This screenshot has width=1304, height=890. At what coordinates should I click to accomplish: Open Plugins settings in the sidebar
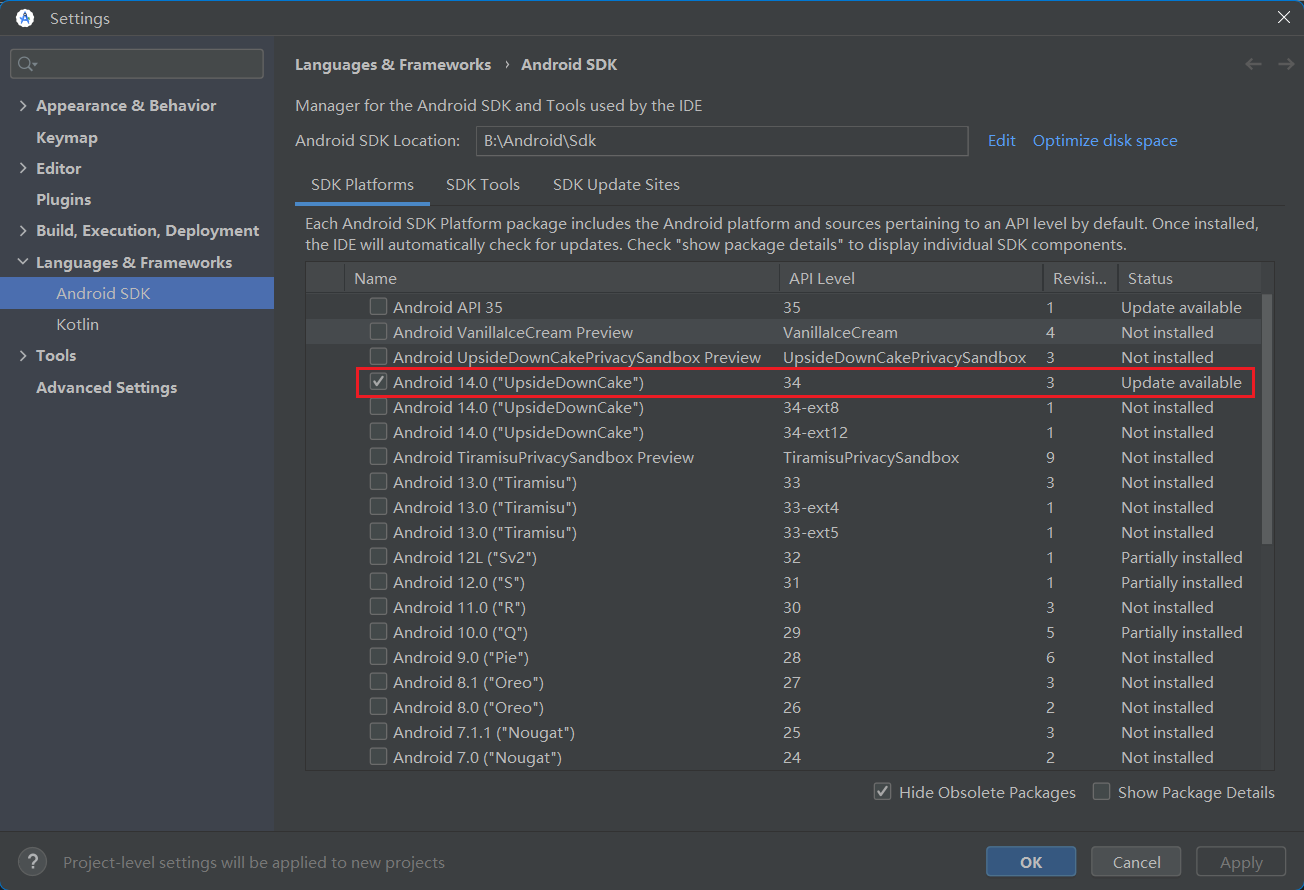(x=64, y=200)
